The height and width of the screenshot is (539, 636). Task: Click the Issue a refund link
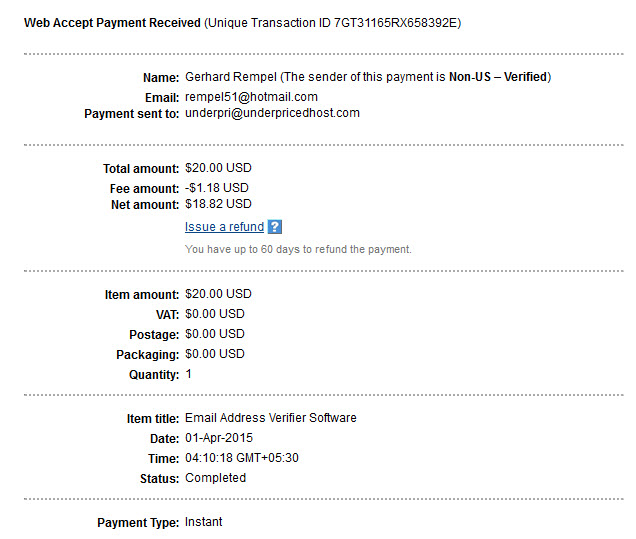coord(224,227)
